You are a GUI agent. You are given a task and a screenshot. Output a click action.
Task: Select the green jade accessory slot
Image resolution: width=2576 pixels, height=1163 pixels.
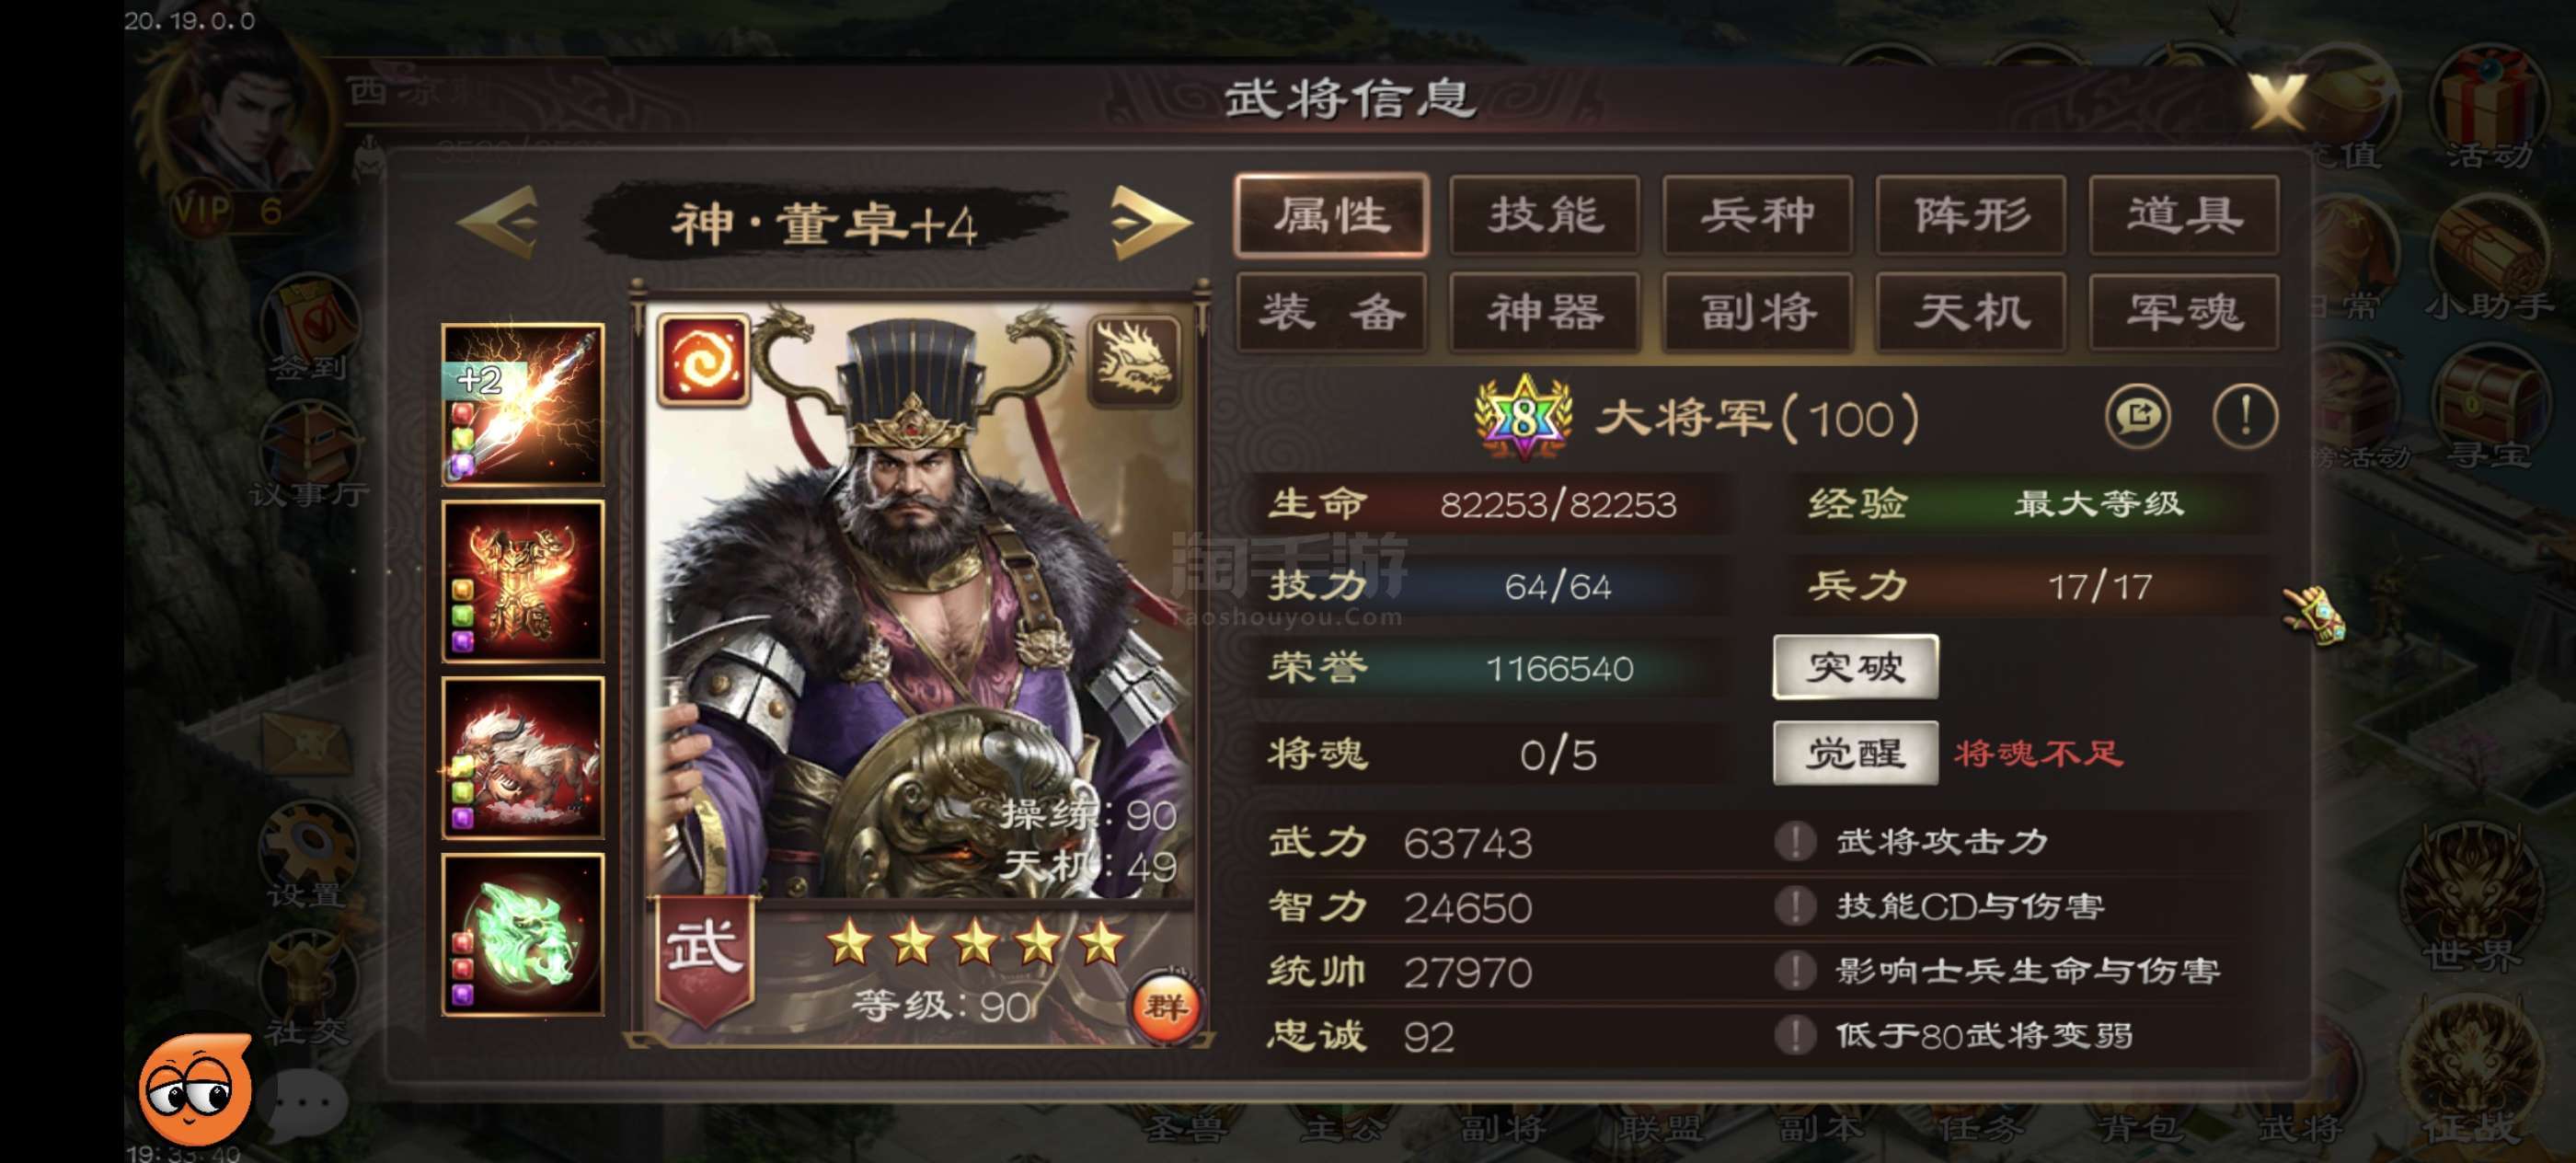523,934
